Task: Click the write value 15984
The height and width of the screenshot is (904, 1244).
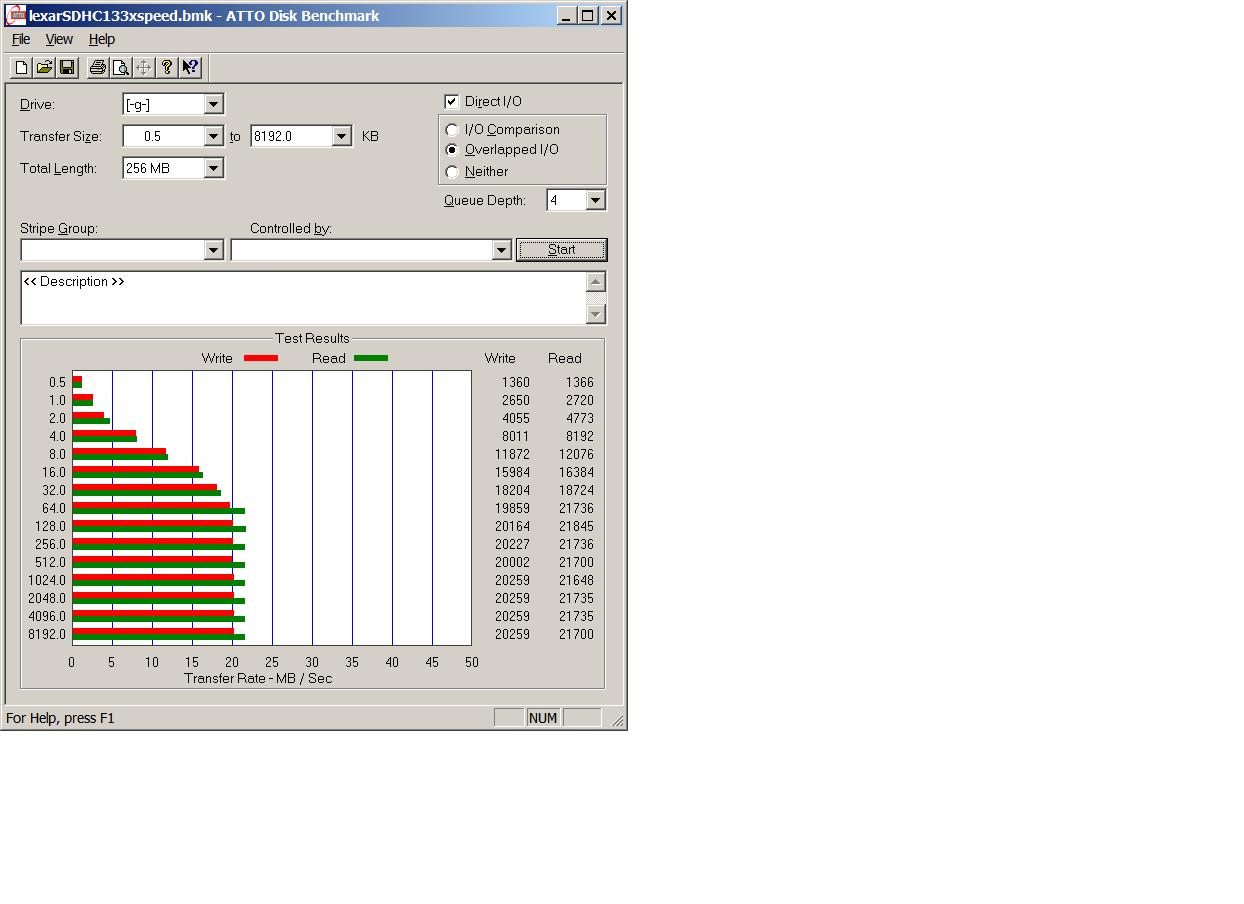Action: point(512,472)
